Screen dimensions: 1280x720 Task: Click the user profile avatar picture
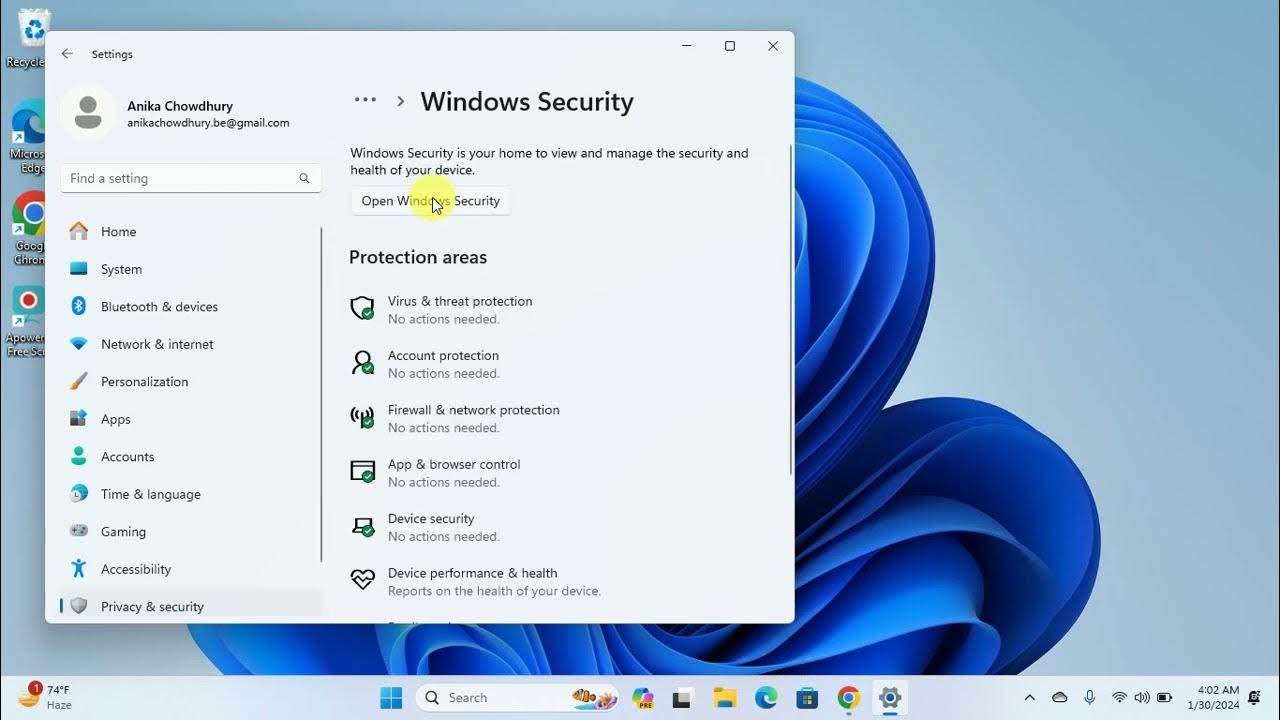click(x=88, y=112)
